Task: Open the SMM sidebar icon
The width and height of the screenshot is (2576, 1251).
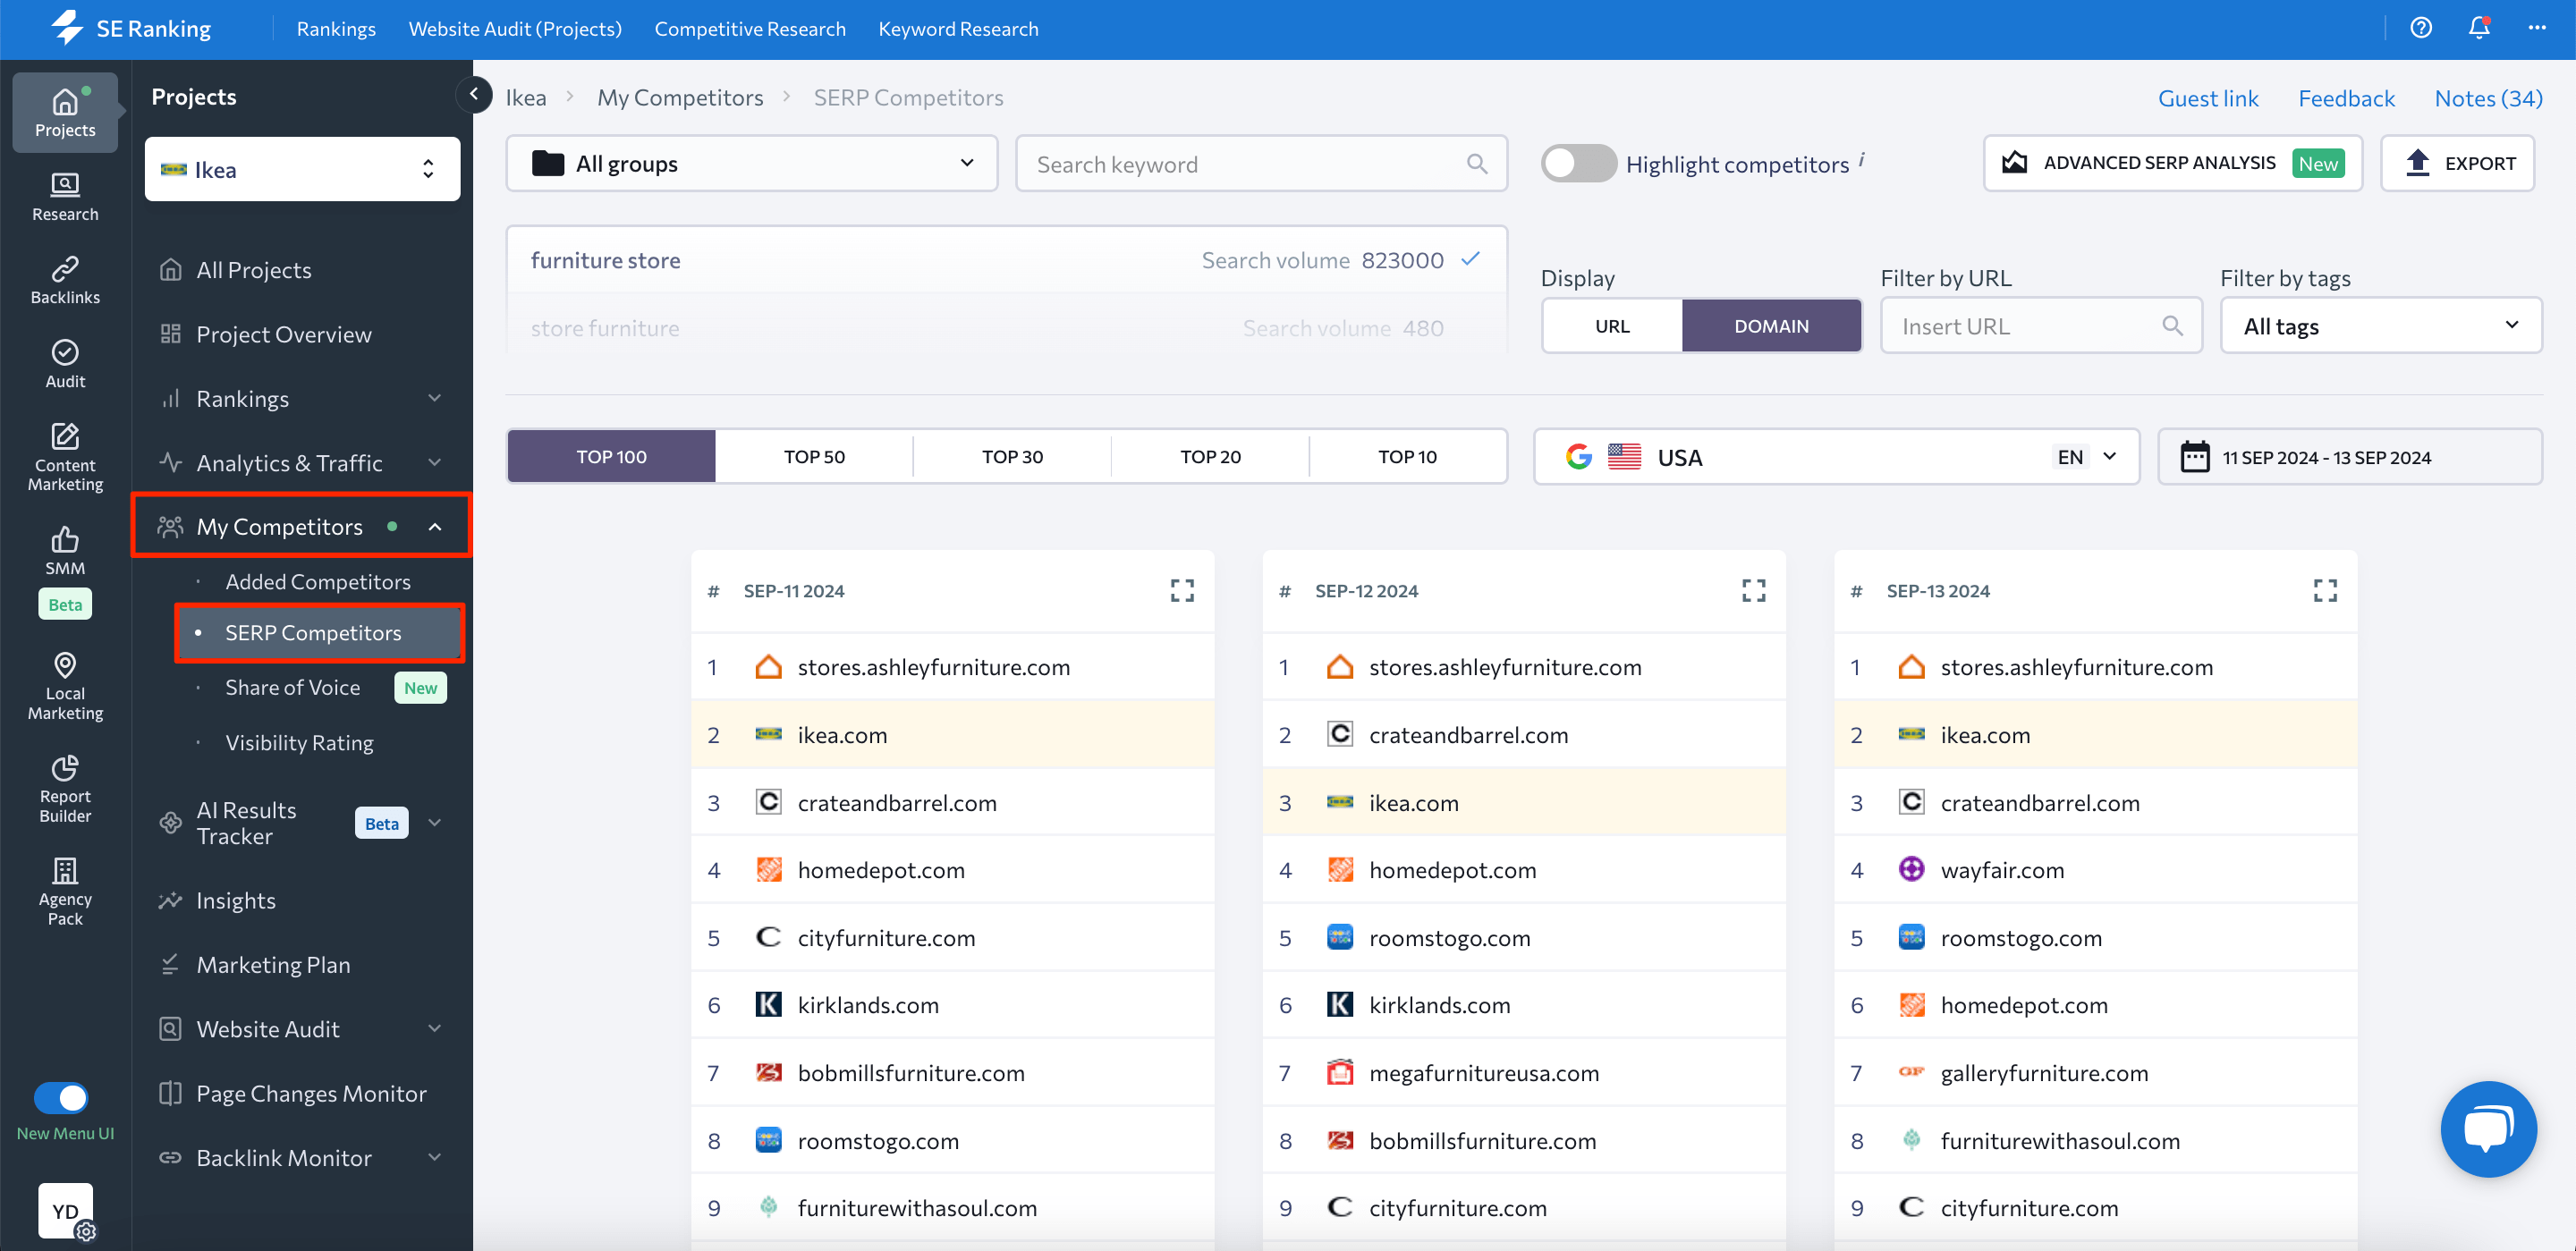Action: pyautogui.click(x=65, y=551)
